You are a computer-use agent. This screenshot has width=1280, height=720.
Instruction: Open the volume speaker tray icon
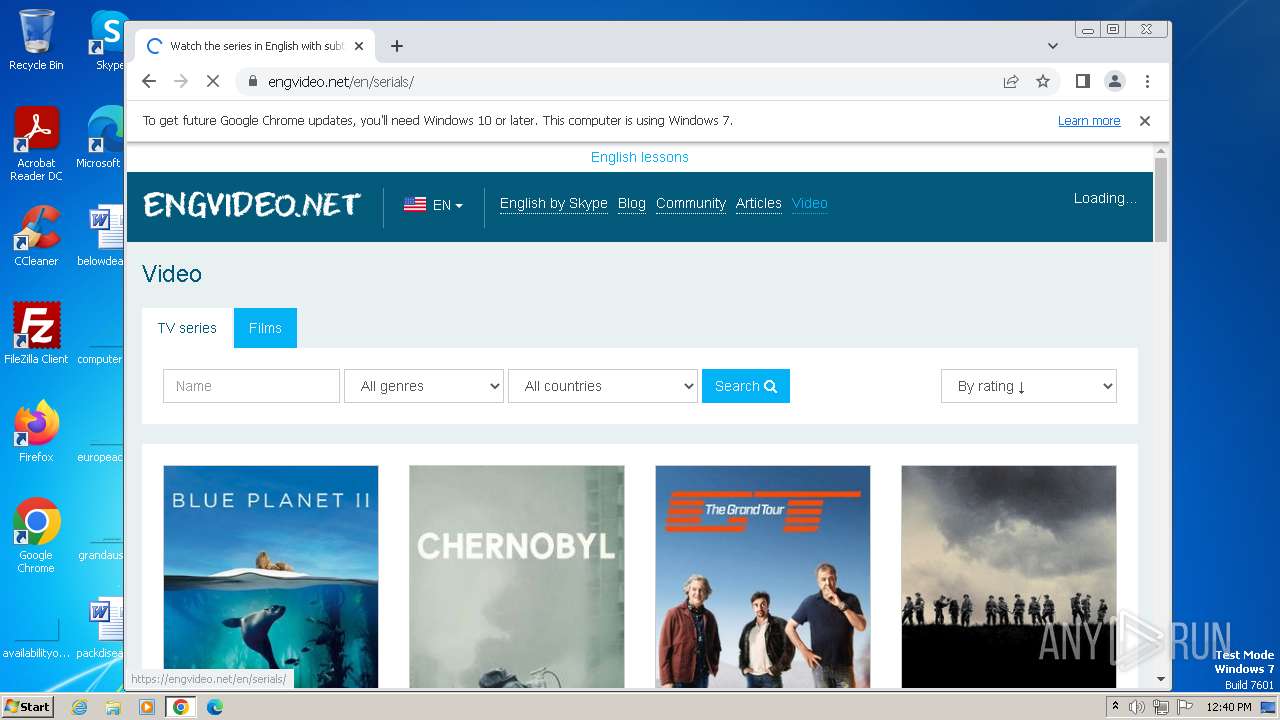coord(1137,707)
